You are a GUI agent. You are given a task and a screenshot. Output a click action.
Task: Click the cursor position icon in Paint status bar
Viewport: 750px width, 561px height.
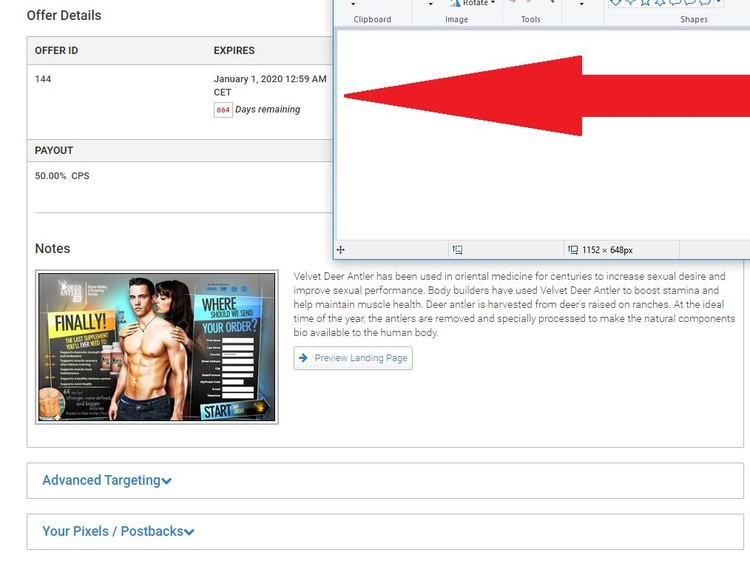point(341,250)
